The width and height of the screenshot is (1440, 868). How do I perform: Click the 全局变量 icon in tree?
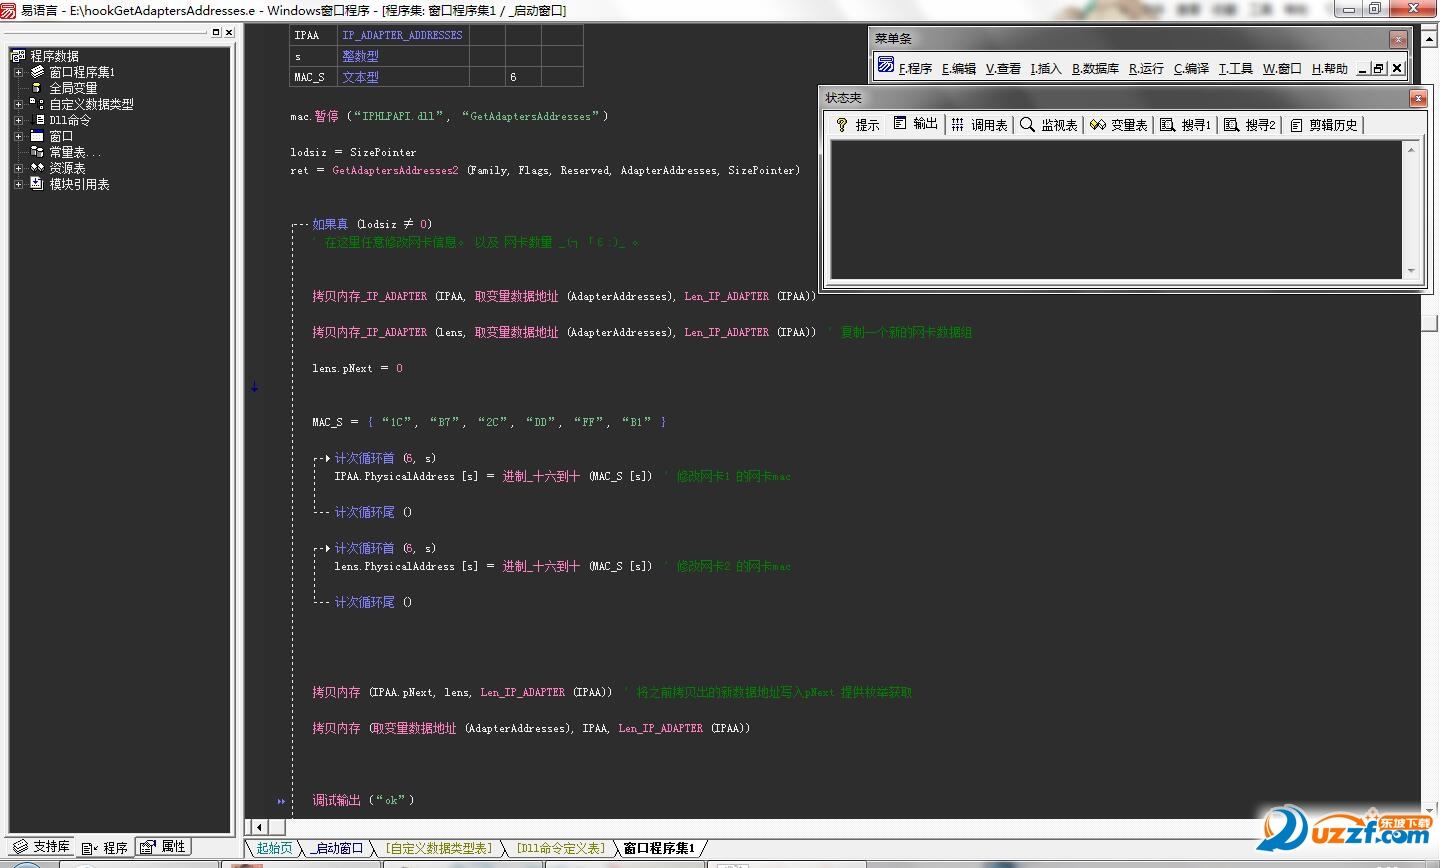pos(37,88)
